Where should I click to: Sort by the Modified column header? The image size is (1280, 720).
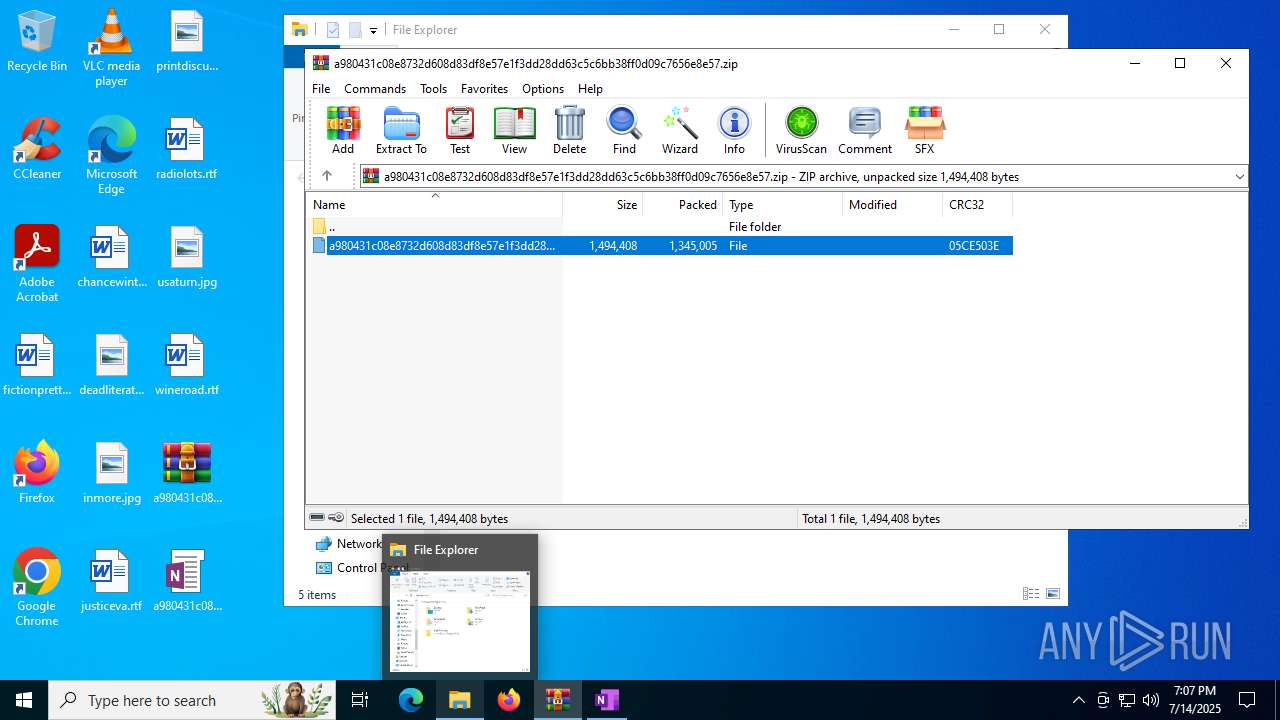tap(892, 204)
